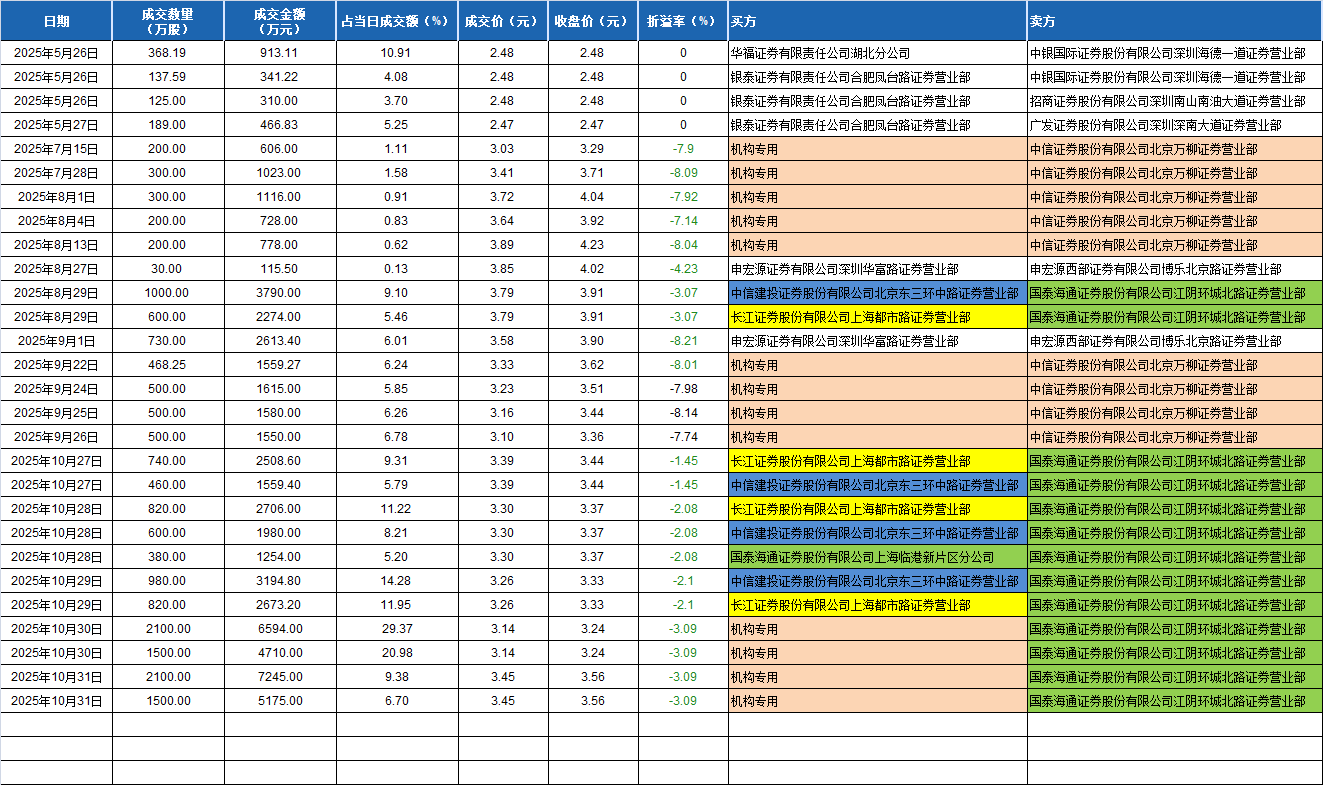Click the amount cell 1023.00
The width and height of the screenshot is (1323, 785).
[x=280, y=173]
